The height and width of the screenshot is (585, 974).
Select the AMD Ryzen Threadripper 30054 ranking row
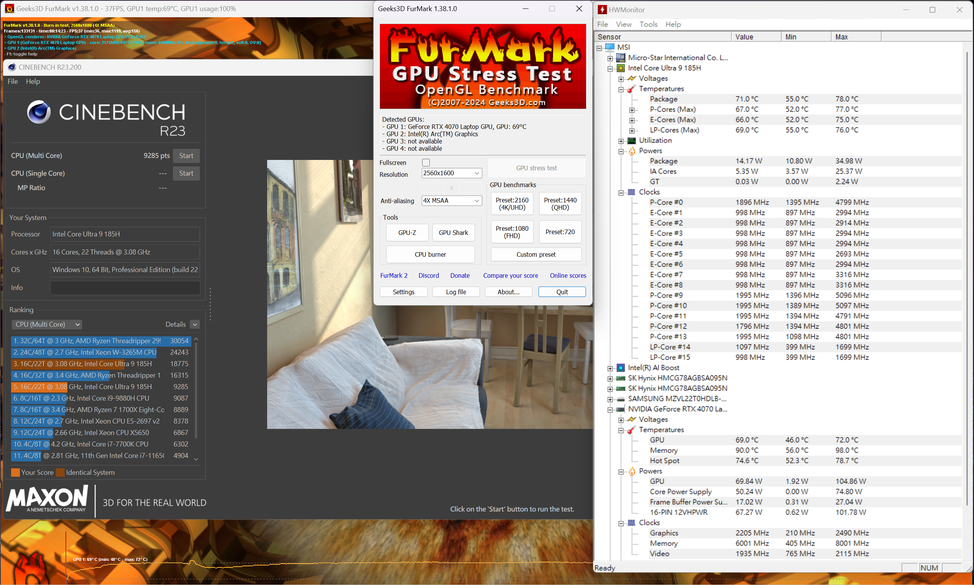tap(101, 341)
